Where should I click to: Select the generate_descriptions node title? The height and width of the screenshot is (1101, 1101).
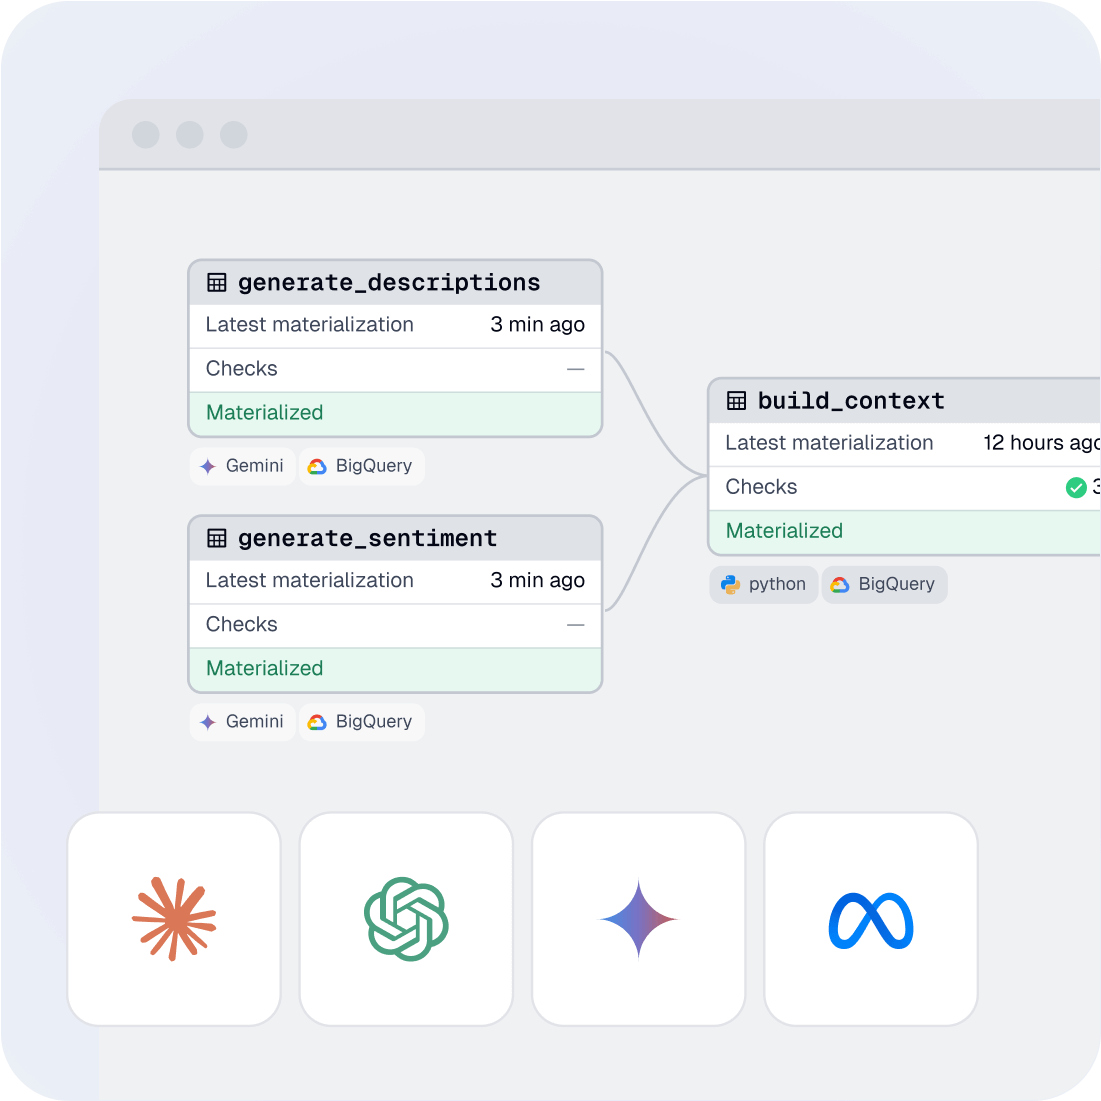[389, 283]
